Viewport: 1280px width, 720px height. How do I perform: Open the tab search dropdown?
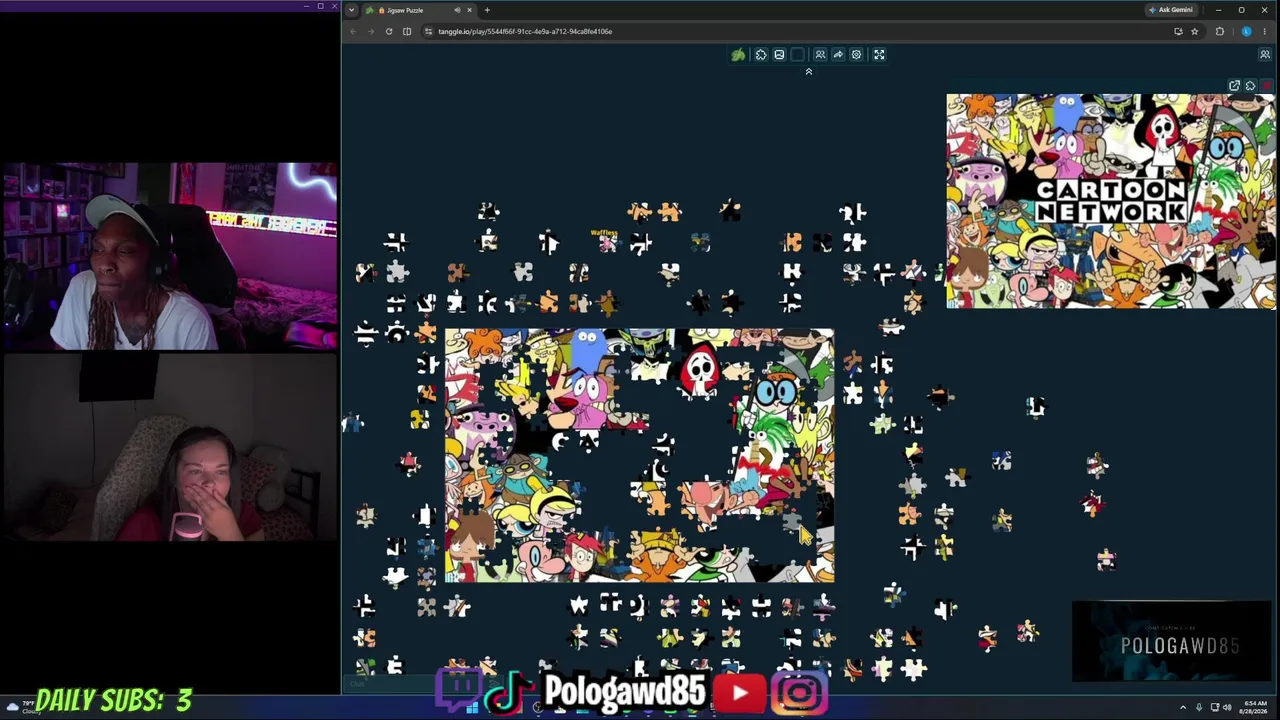click(x=351, y=10)
